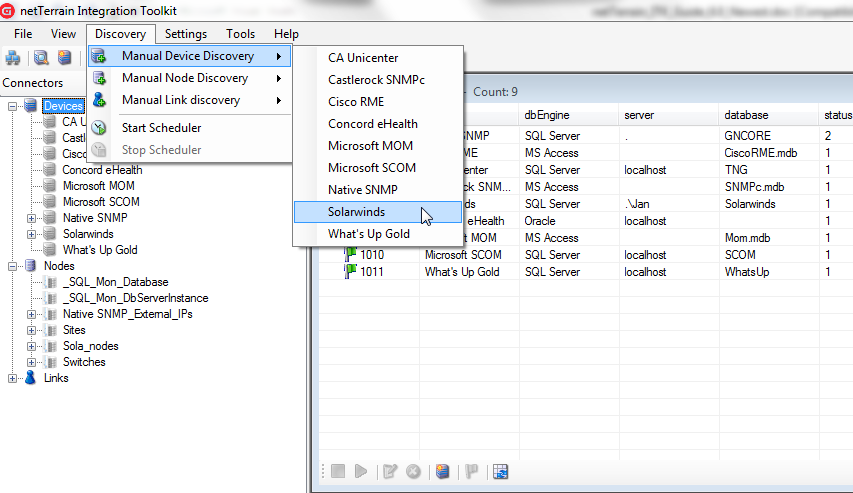
Task: Select the What's Up Gold table row
Action: [x=461, y=272]
